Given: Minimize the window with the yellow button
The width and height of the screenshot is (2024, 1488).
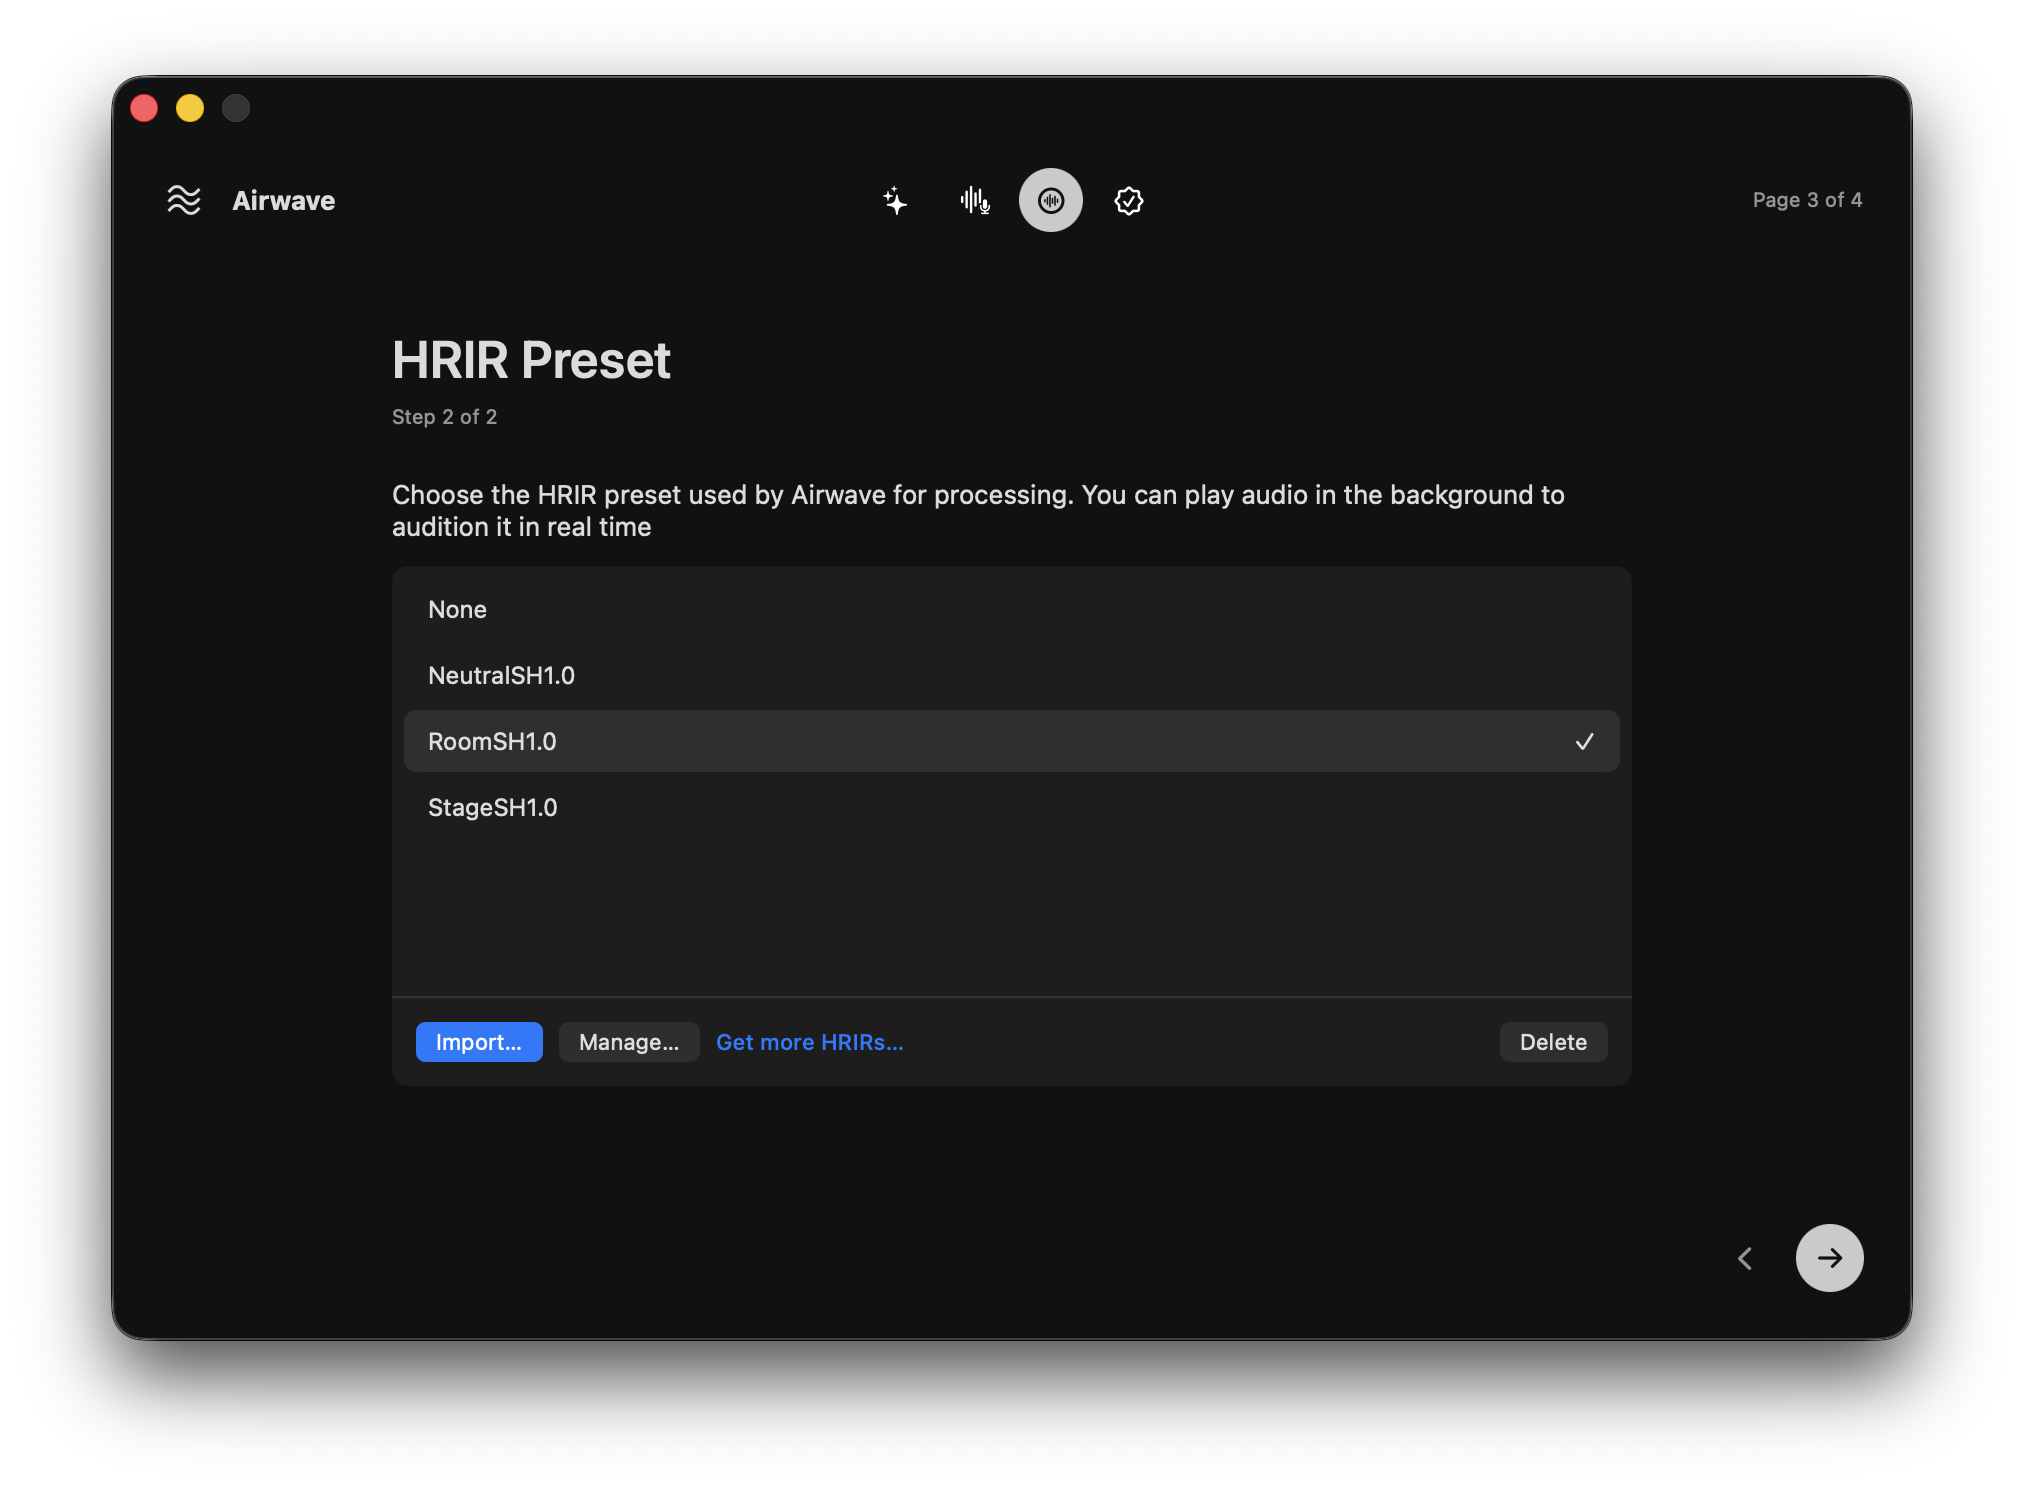Looking at the screenshot, I should coord(190,108).
